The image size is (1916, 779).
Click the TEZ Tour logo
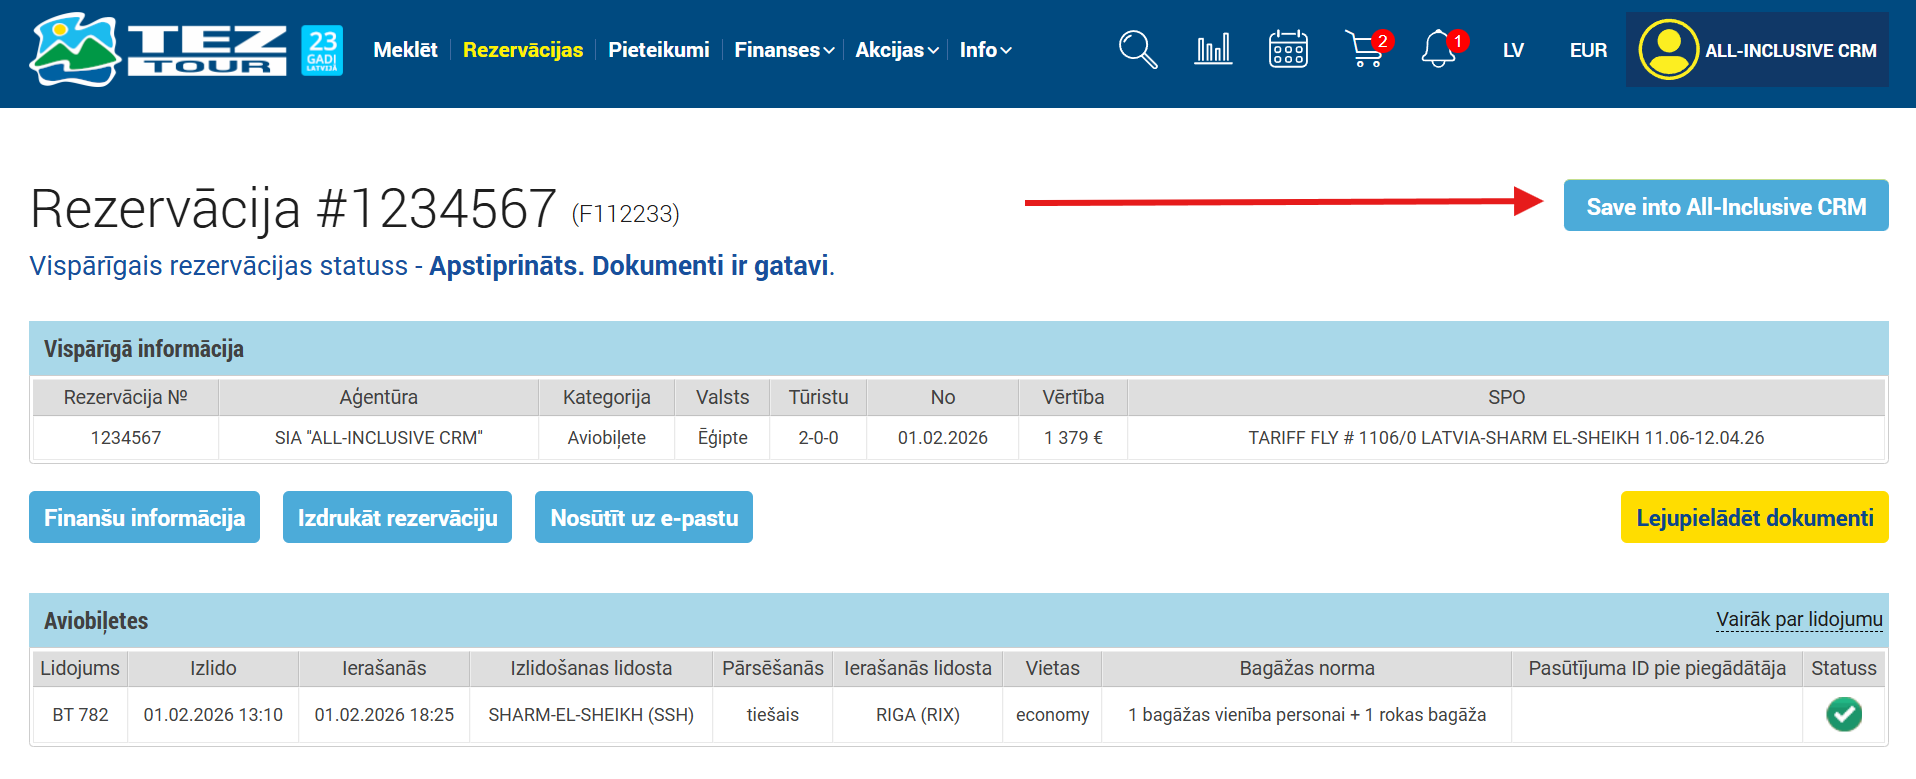(x=157, y=50)
